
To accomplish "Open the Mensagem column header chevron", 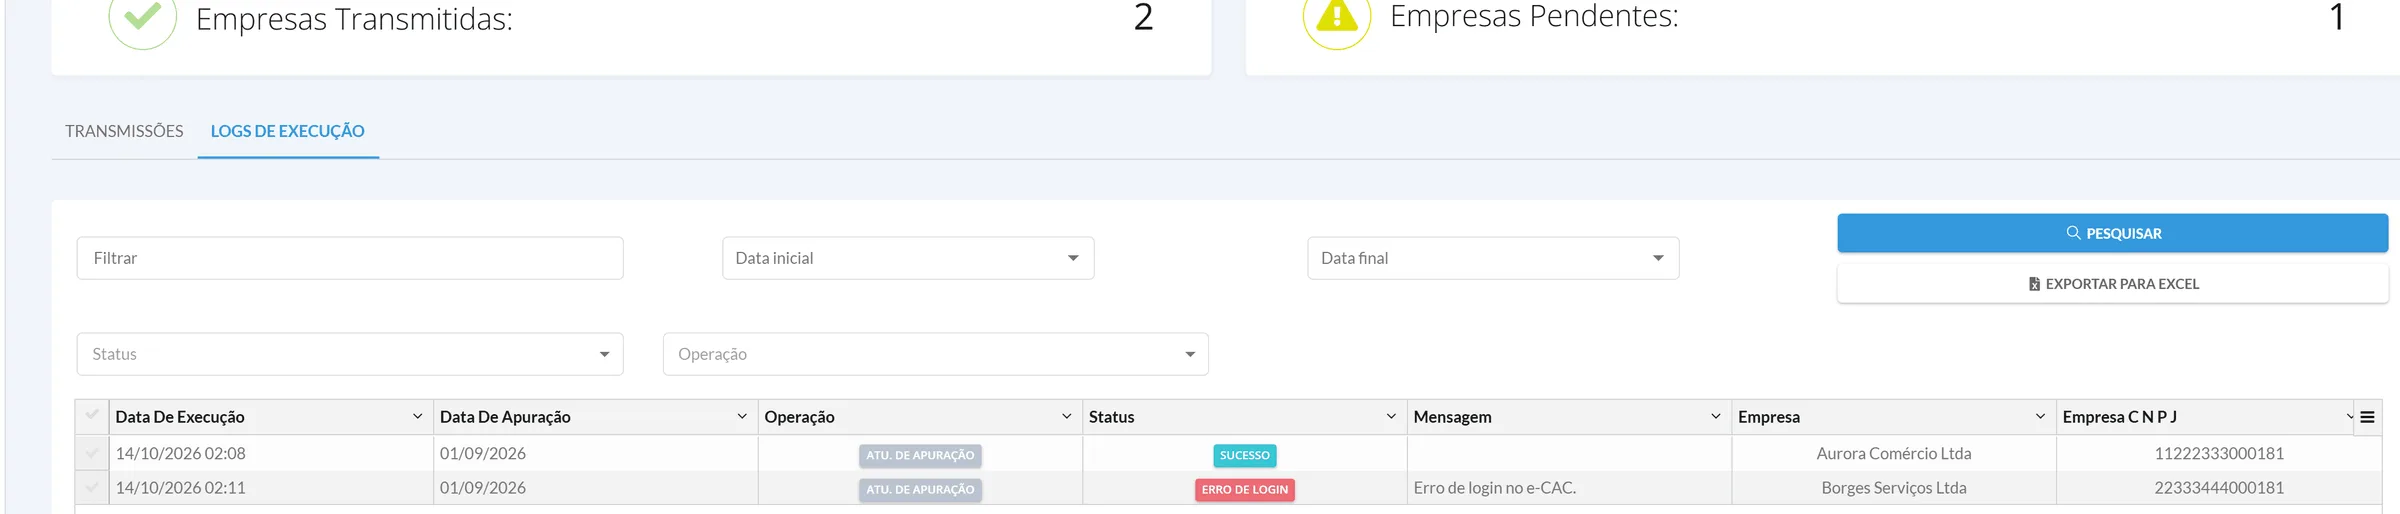I will click(1716, 416).
